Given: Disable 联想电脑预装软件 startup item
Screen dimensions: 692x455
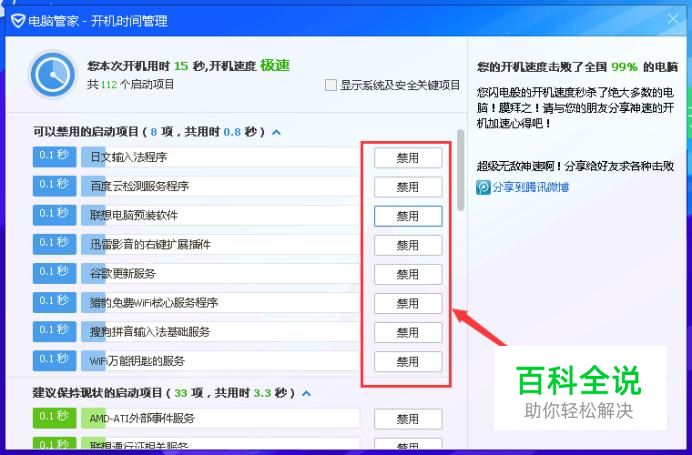Looking at the screenshot, I should (x=408, y=216).
